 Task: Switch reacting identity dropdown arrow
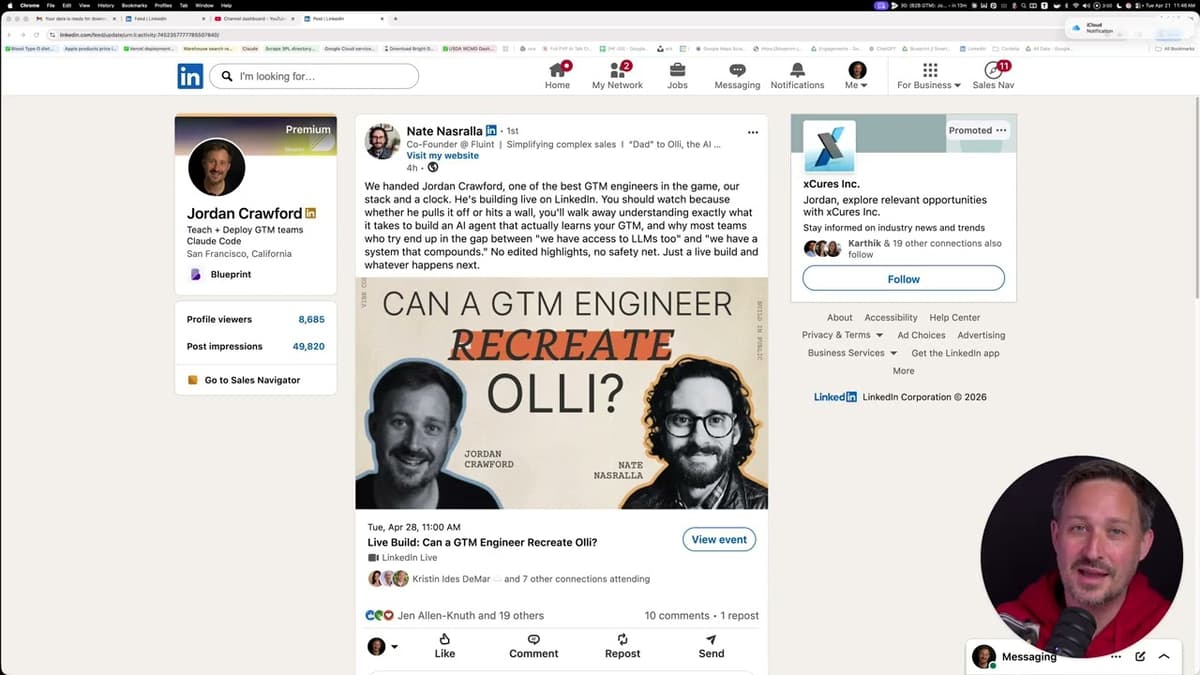pyautogui.click(x=394, y=647)
